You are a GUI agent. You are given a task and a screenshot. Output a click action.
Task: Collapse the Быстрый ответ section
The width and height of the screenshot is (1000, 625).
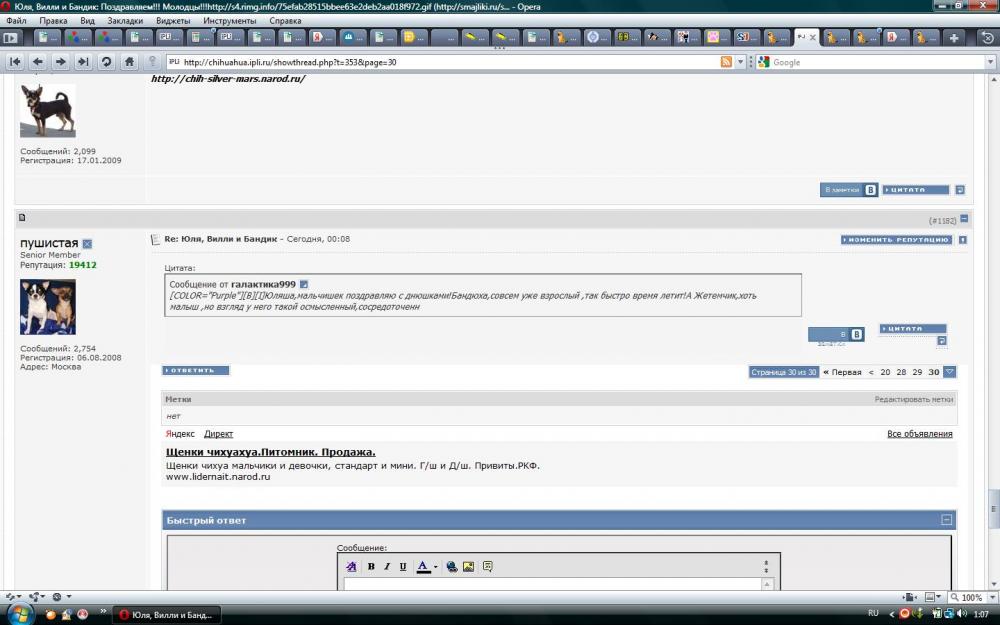coord(946,520)
